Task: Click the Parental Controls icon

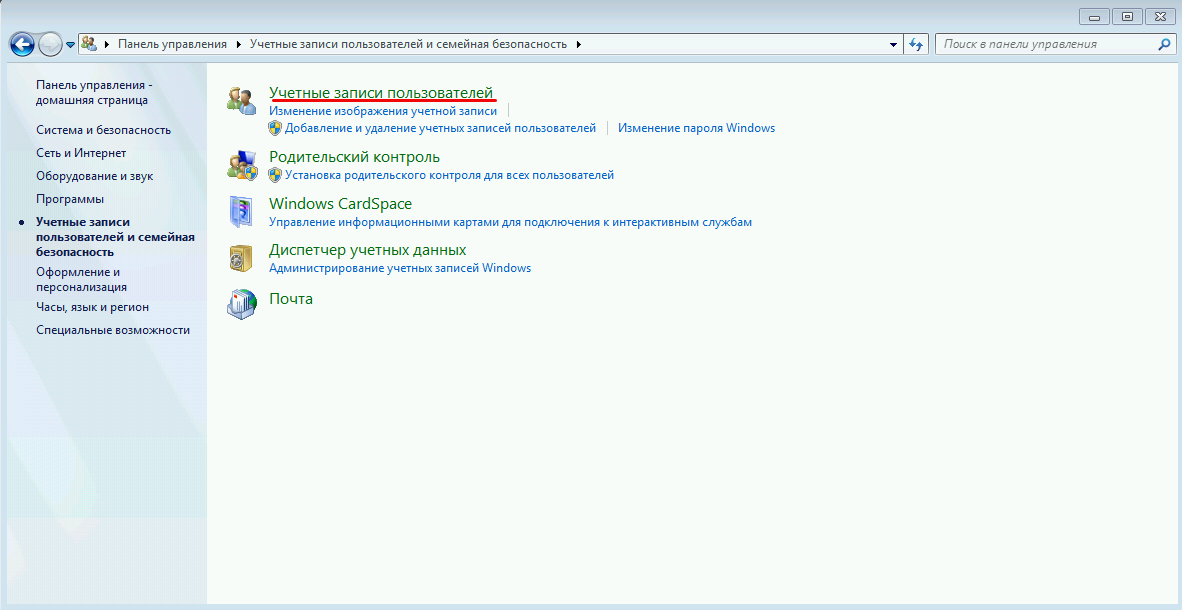Action: click(241, 165)
